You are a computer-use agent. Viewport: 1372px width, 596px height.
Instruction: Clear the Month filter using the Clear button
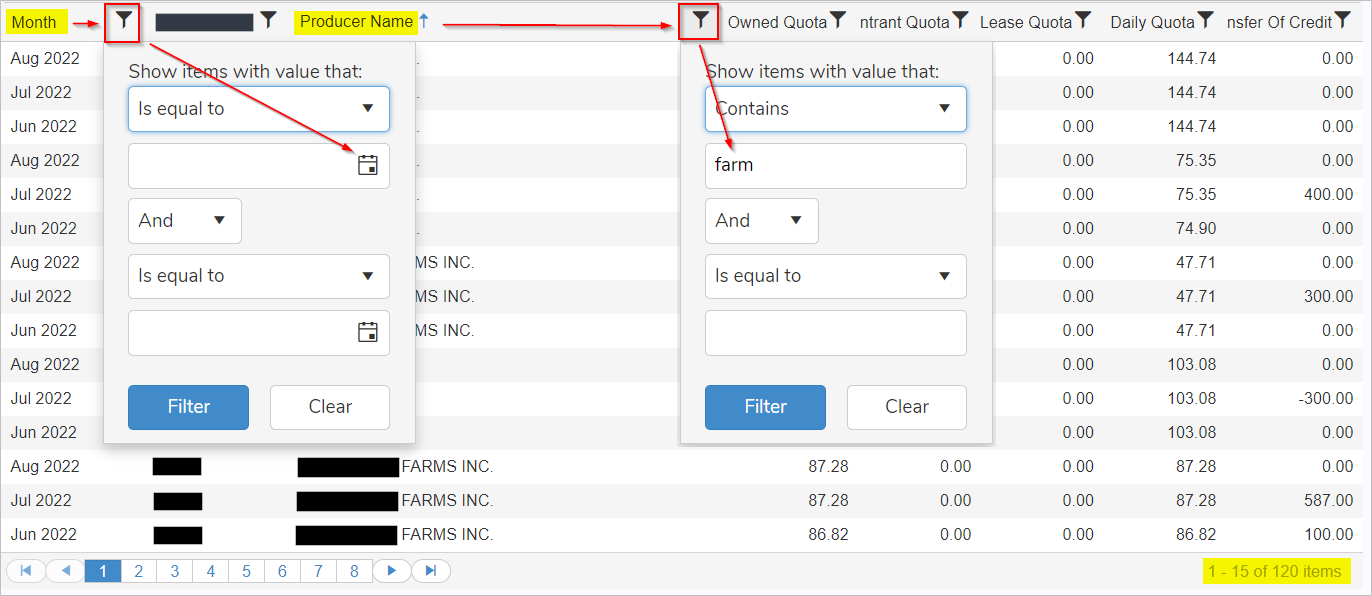pos(329,407)
